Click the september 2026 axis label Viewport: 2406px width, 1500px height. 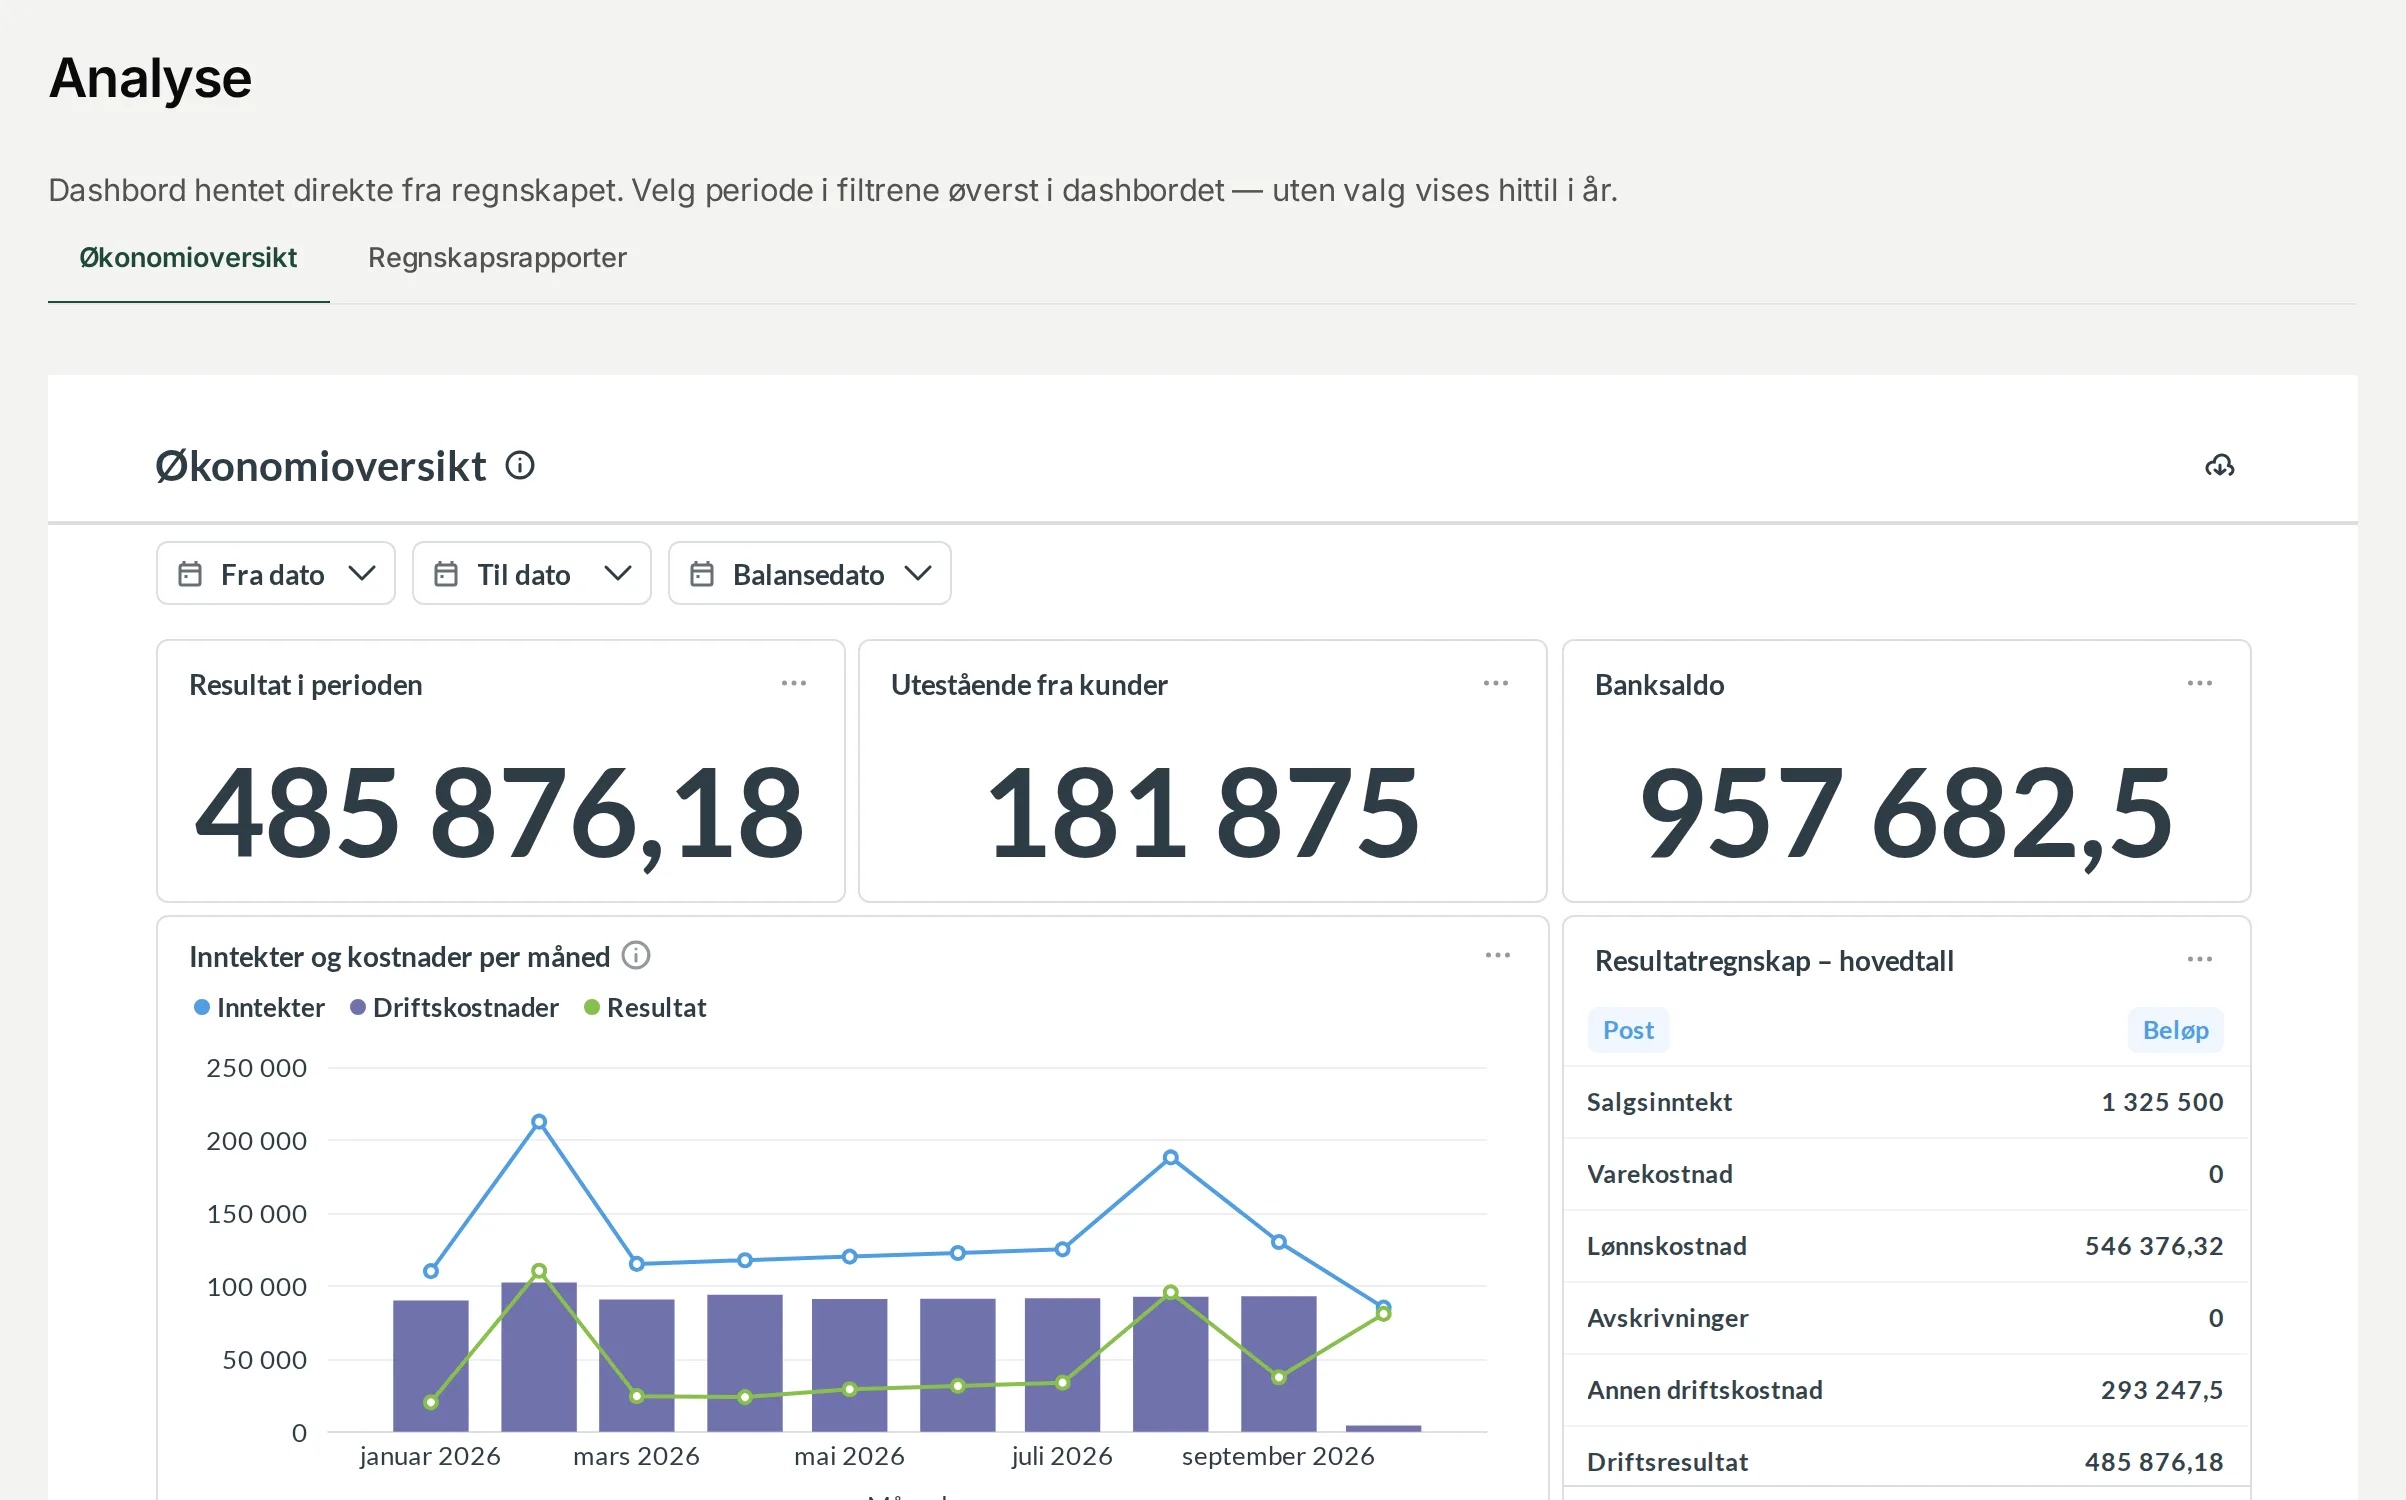[1278, 1456]
